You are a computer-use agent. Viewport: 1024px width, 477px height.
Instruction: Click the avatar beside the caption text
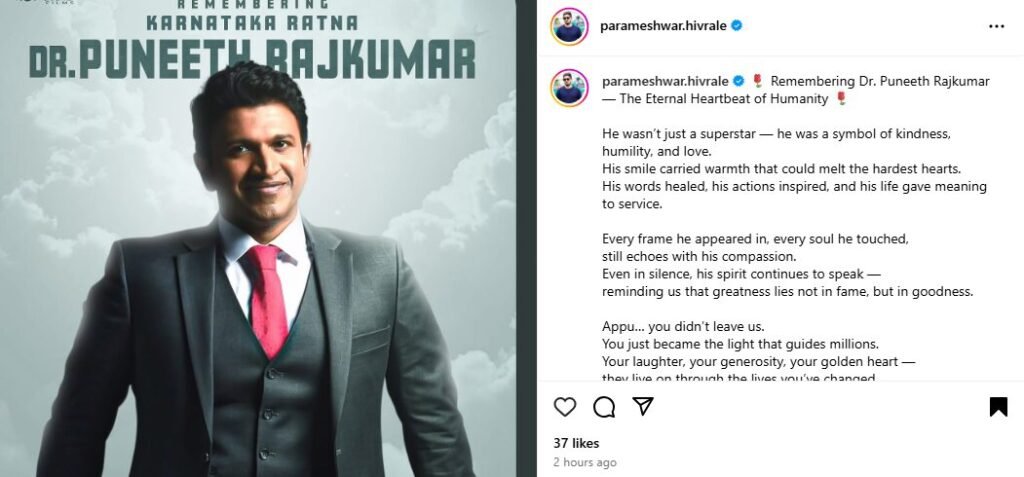[569, 88]
